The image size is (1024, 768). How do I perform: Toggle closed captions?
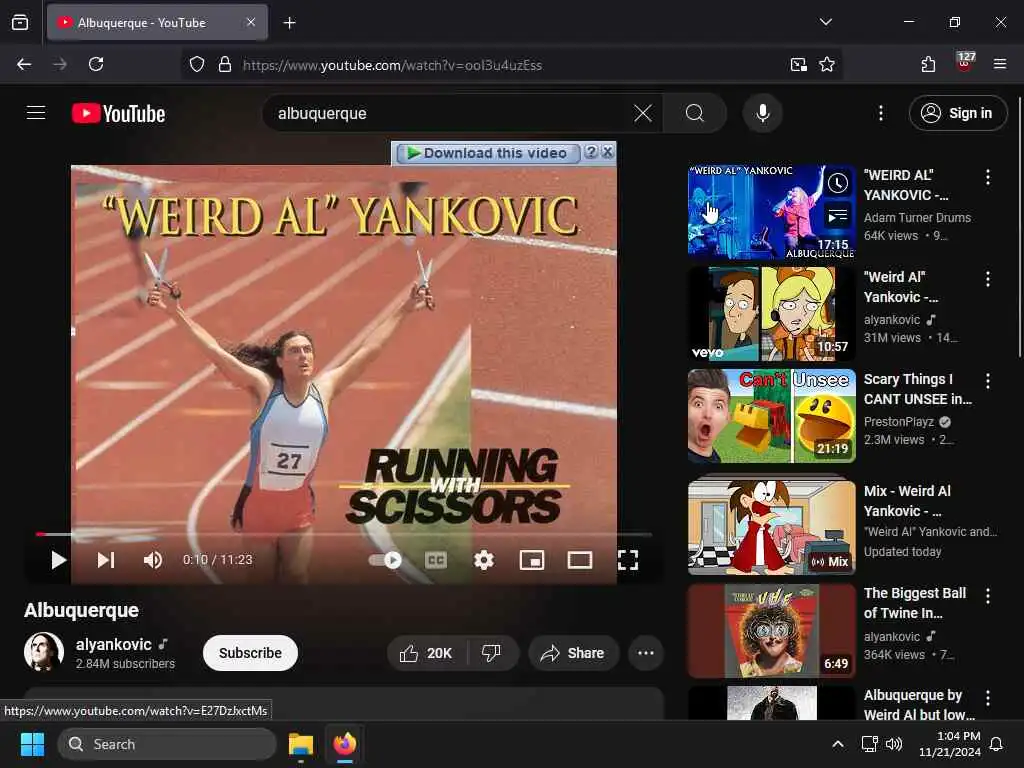(436, 560)
